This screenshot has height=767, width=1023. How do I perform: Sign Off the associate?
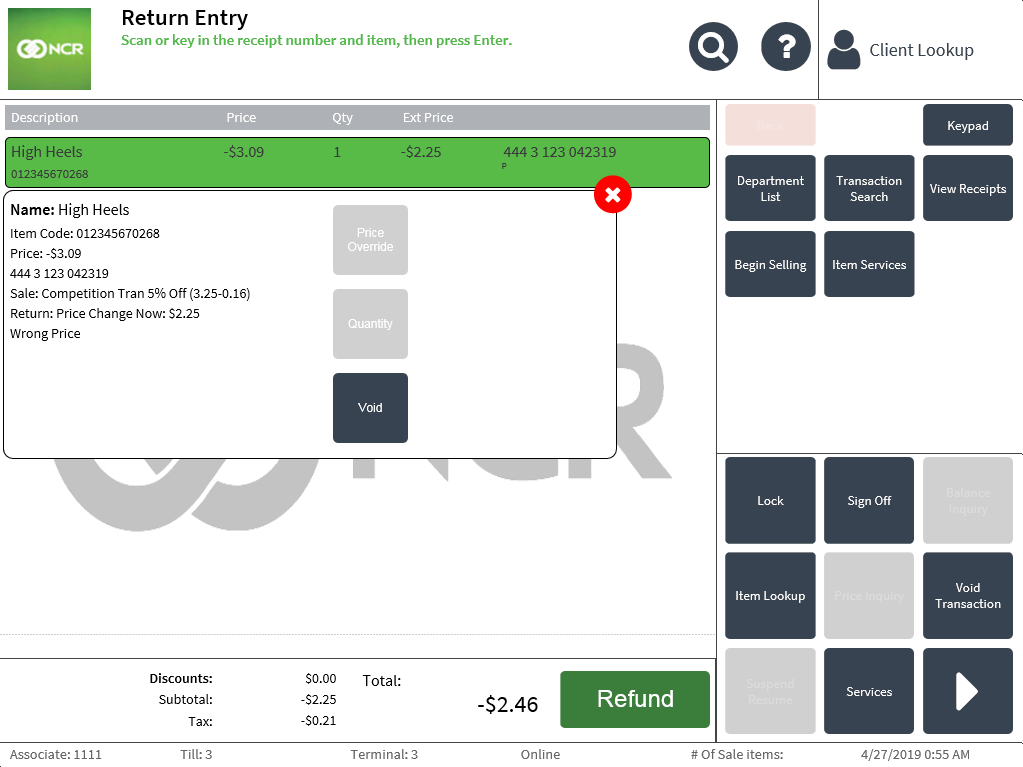(x=868, y=500)
